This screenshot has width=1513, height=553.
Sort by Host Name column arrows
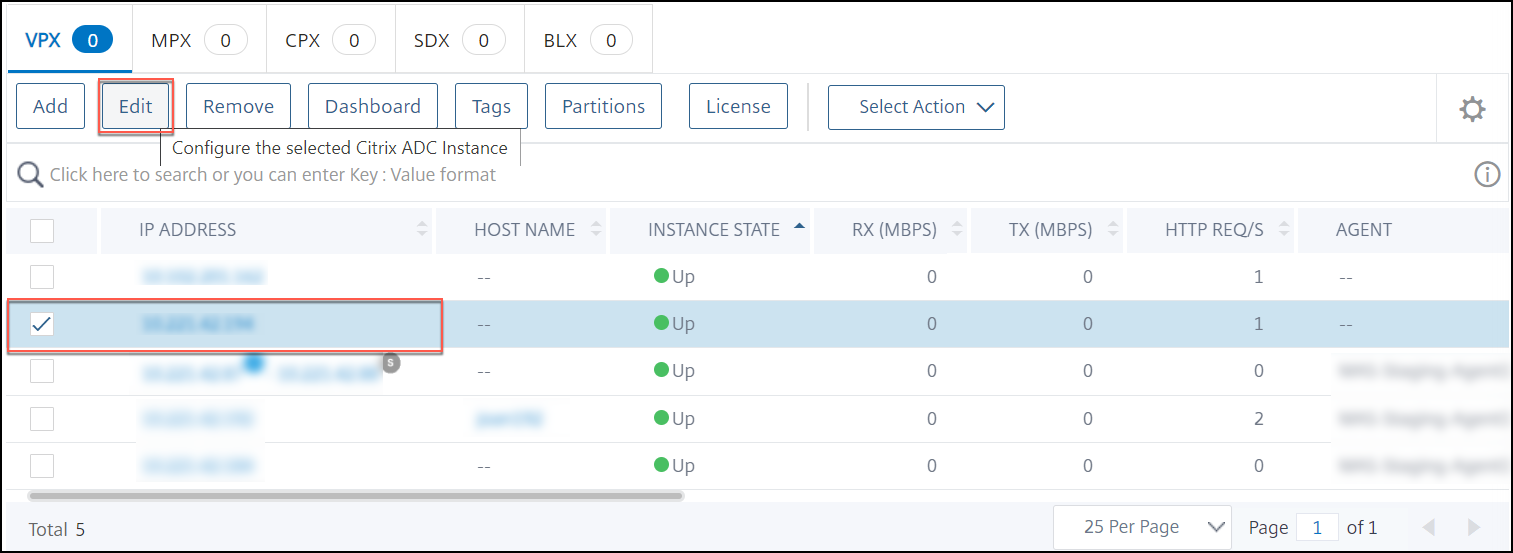(x=597, y=230)
